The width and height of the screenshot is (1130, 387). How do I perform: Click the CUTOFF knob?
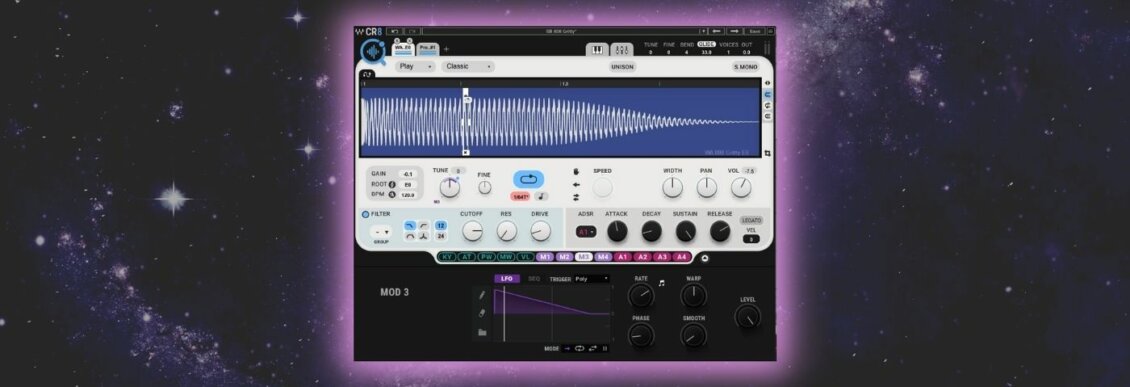click(x=473, y=231)
